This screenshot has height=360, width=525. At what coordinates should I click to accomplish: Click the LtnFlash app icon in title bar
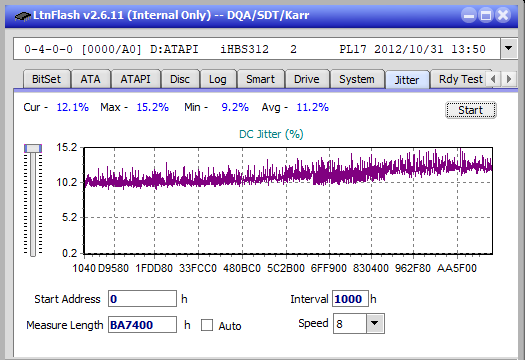[x=22, y=16]
